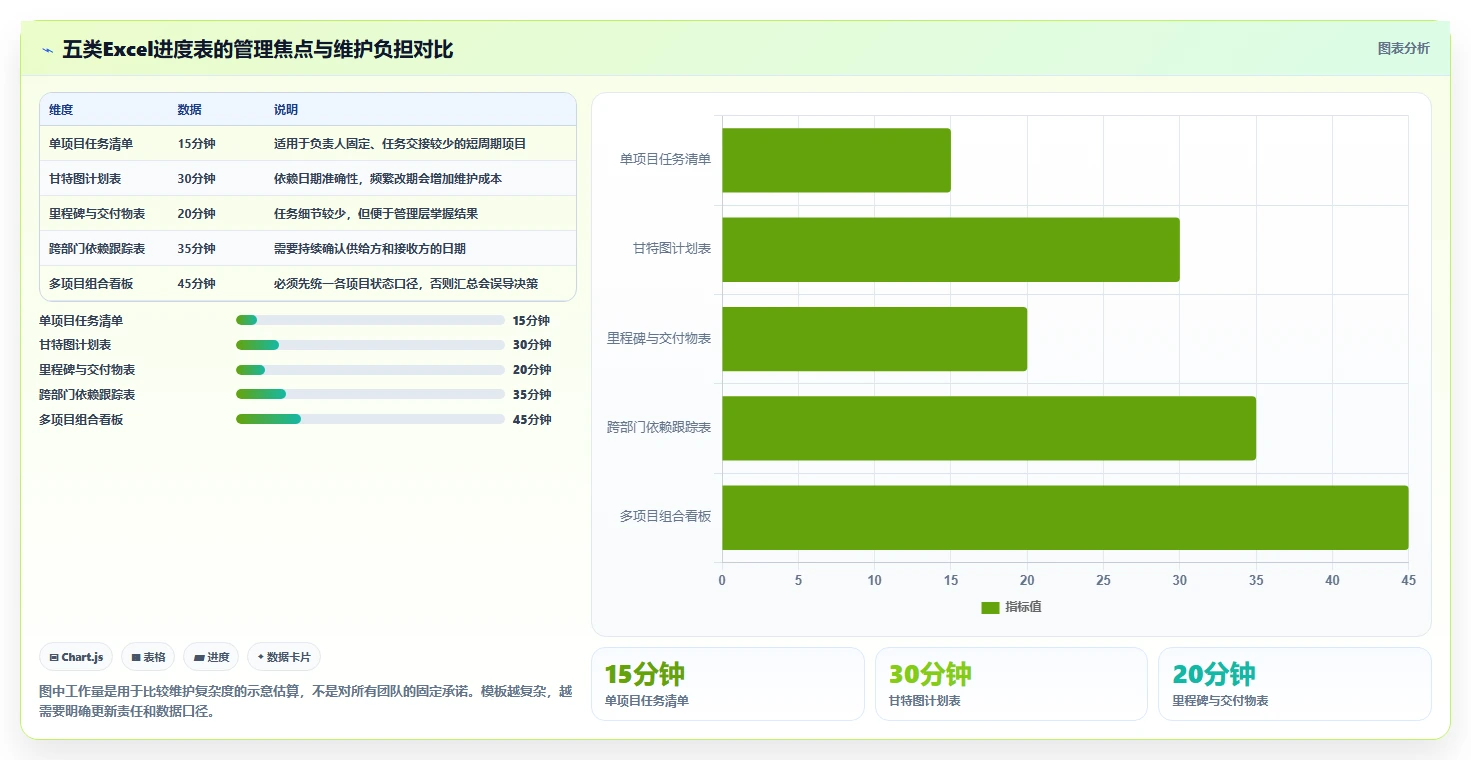Click the 甘特图计划表 bar in the chart

click(x=951, y=249)
